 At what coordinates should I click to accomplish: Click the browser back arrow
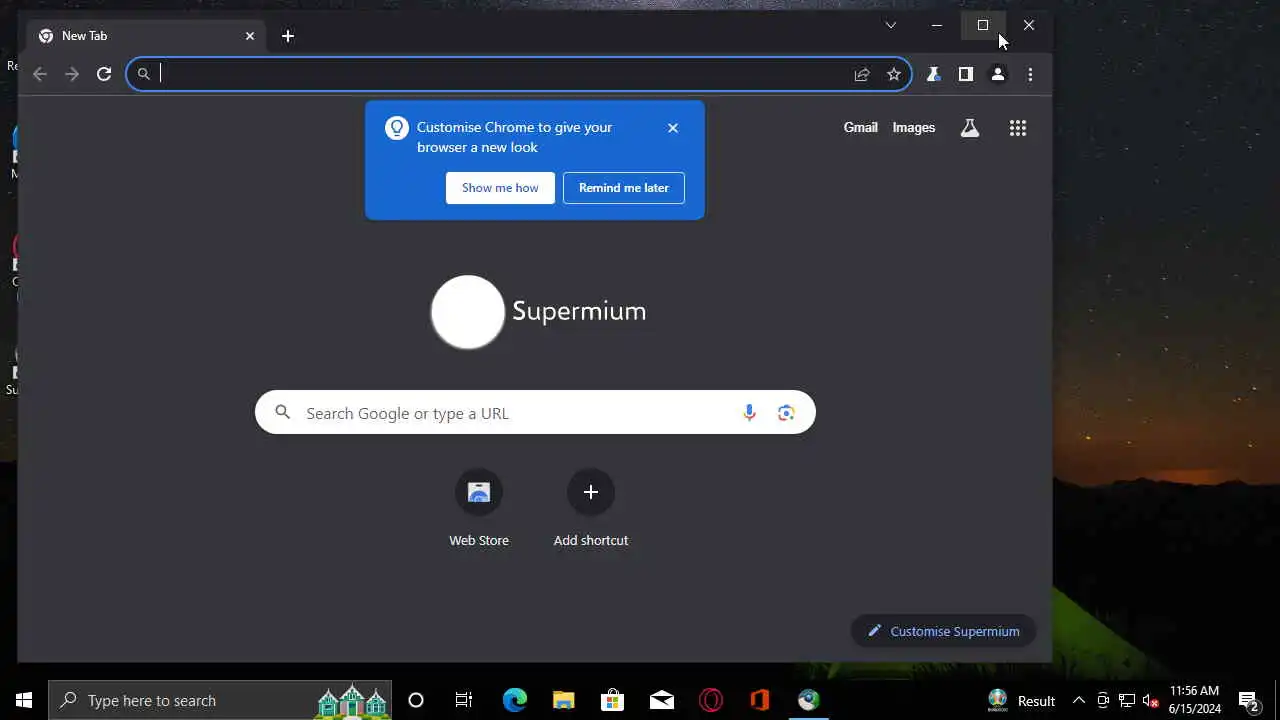point(40,74)
